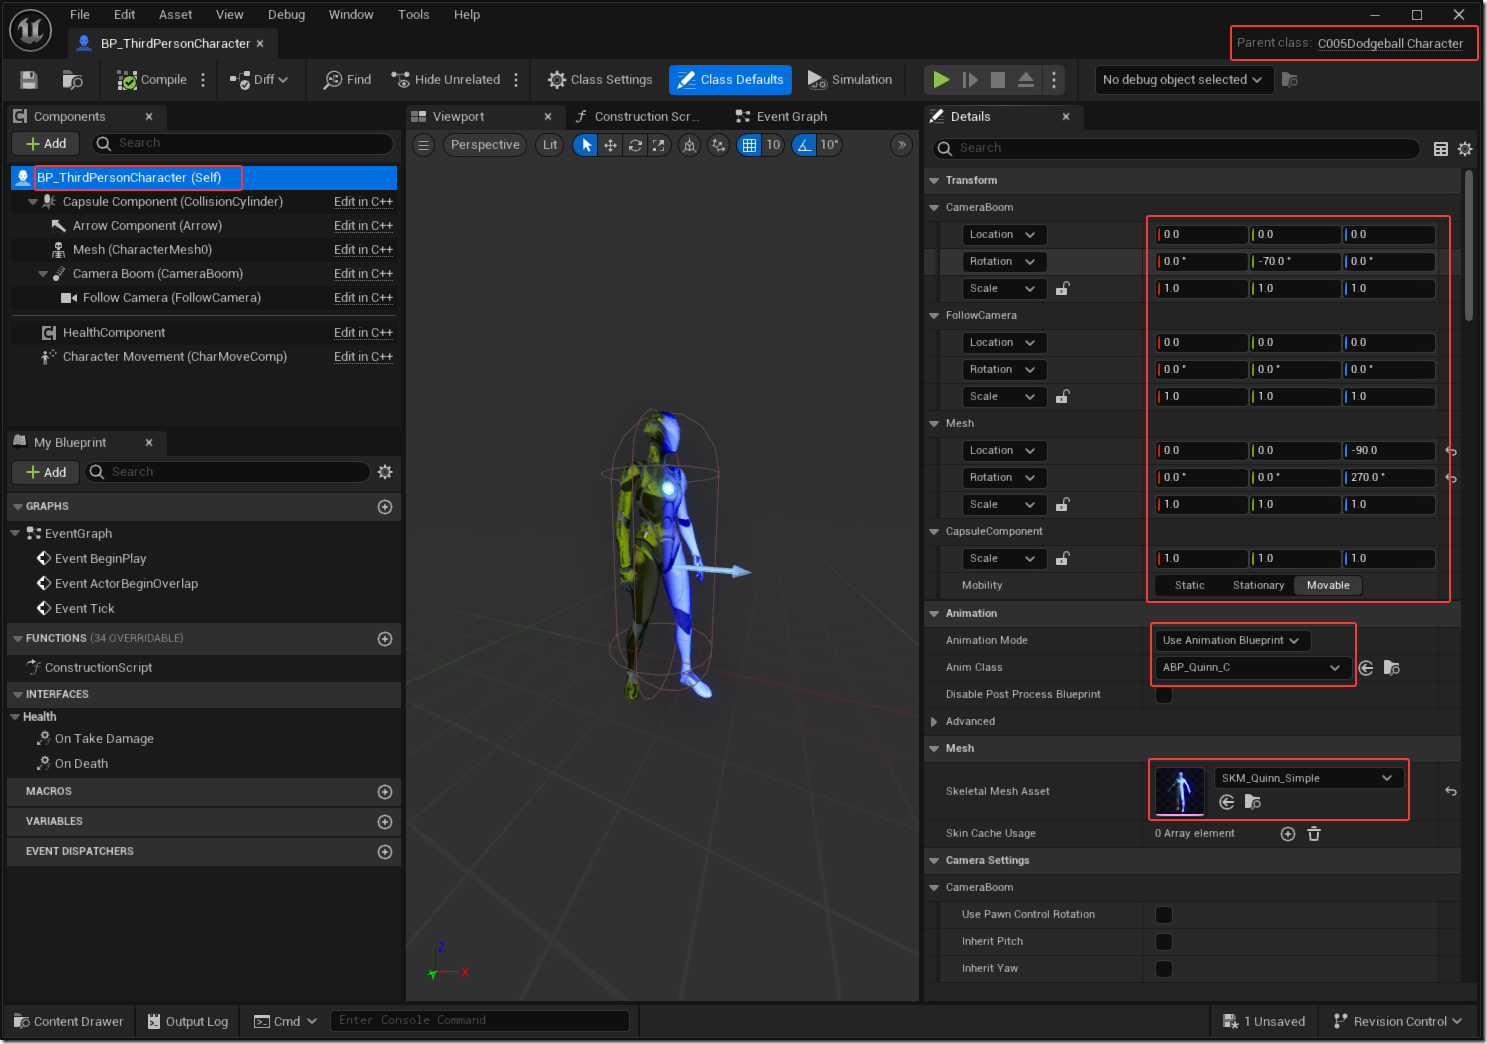Open C005Dodgeball Character parent class link
The image size is (1487, 1044).
point(1390,43)
